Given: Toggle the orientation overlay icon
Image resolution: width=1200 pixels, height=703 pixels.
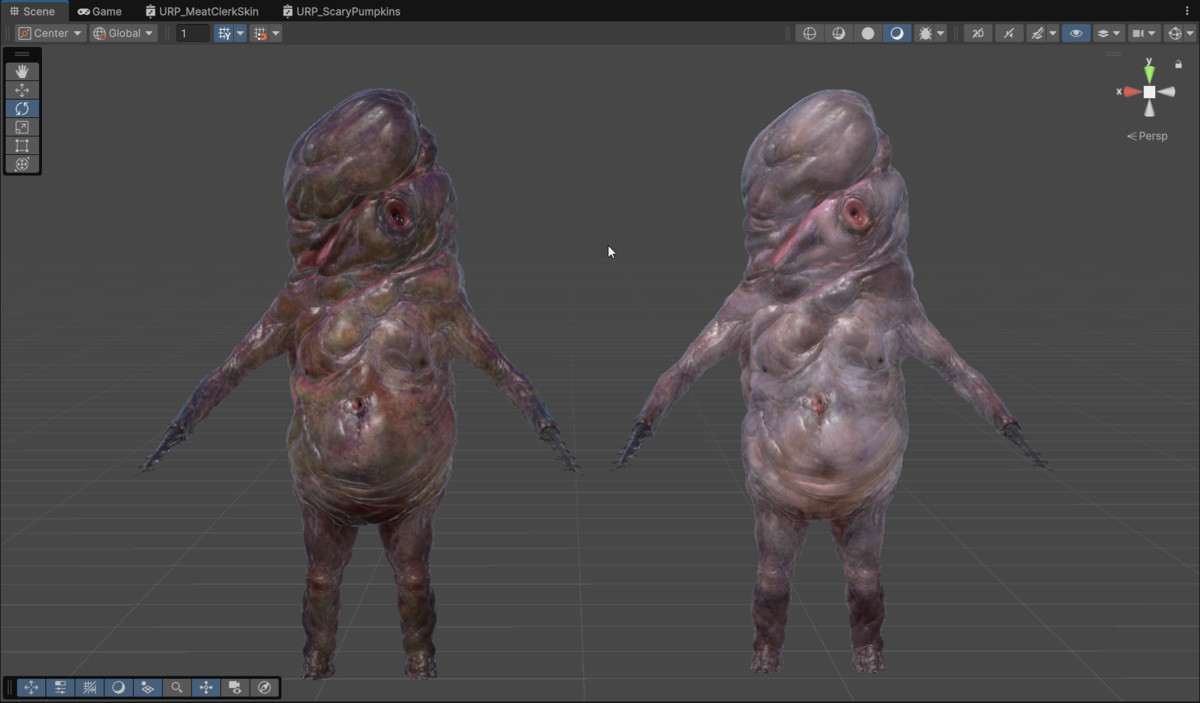Looking at the screenshot, I should pyautogui.click(x=206, y=687).
